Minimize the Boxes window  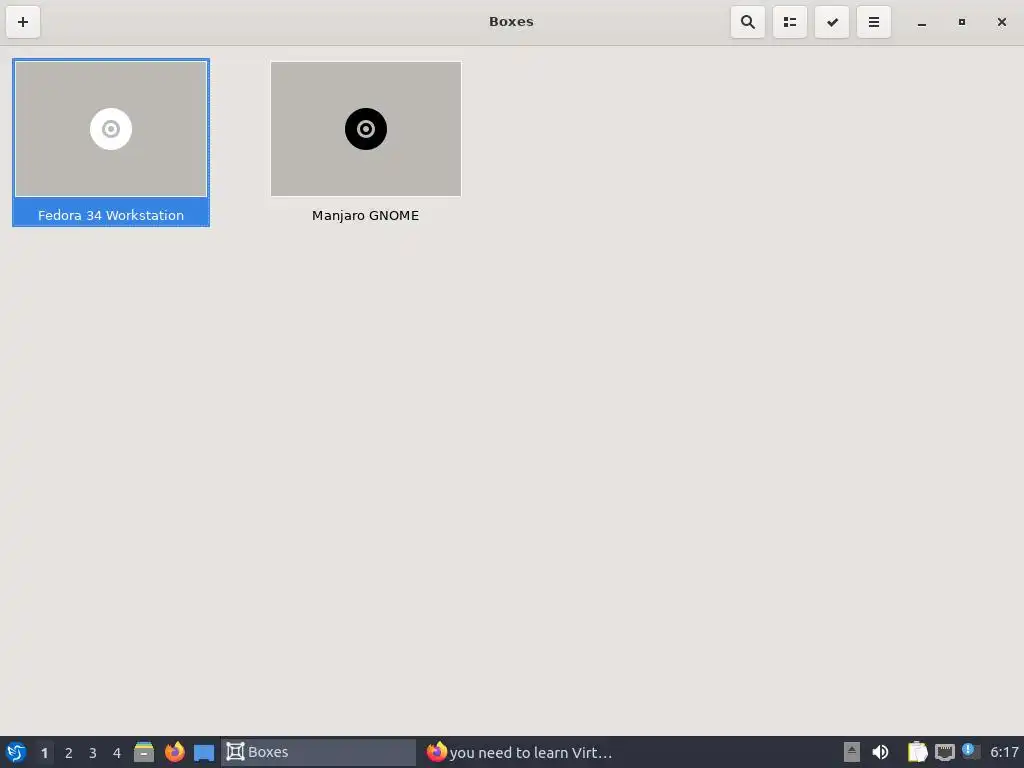(x=921, y=22)
